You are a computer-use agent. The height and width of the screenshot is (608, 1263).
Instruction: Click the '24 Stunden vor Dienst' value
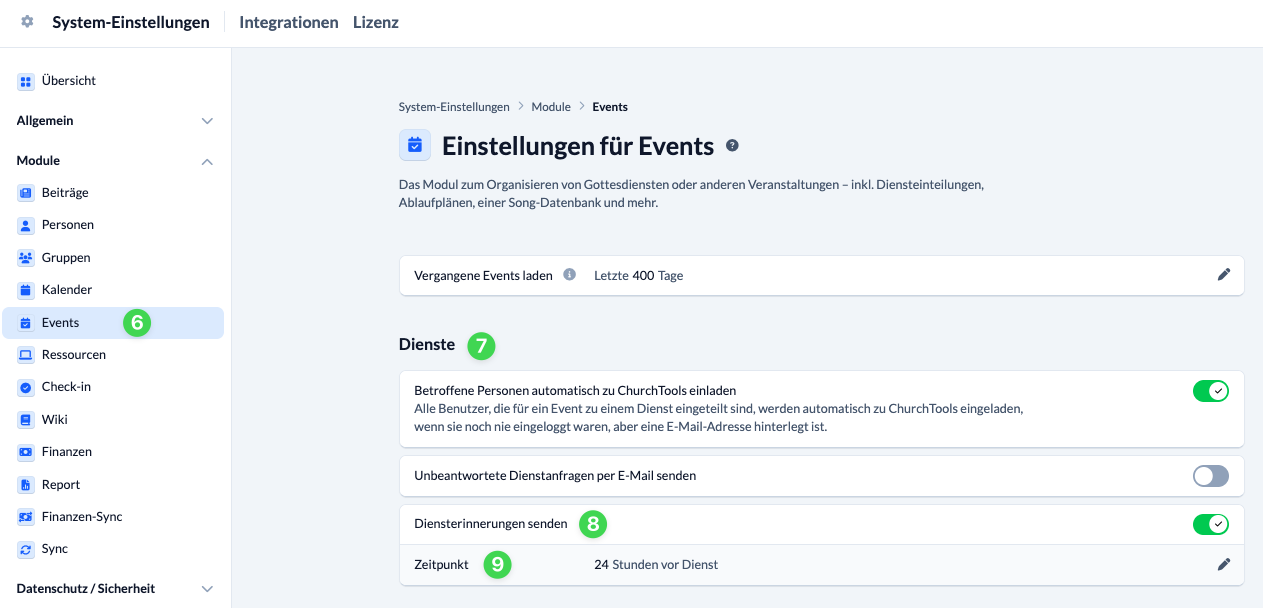click(656, 565)
